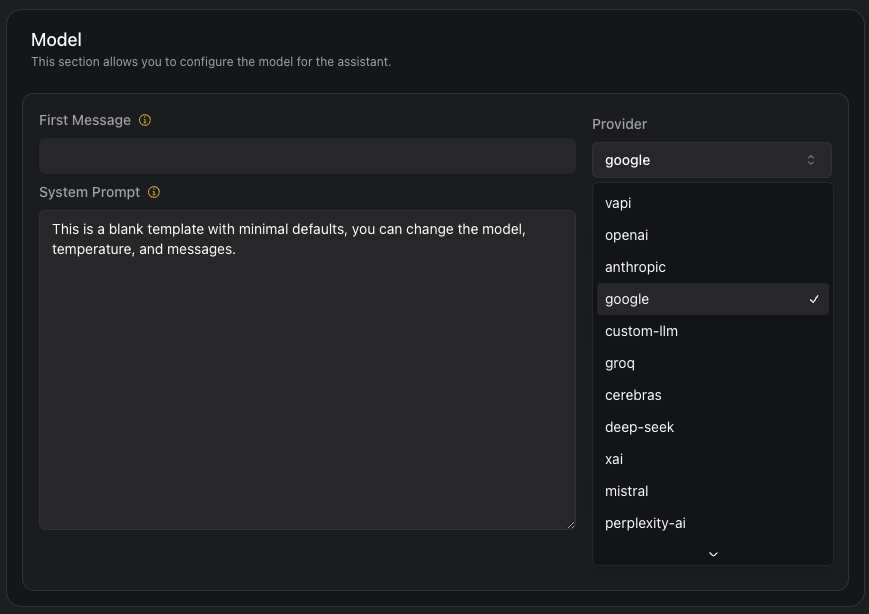This screenshot has height=614, width=869.
Task: Choose openai as the provider
Action: [627, 235]
